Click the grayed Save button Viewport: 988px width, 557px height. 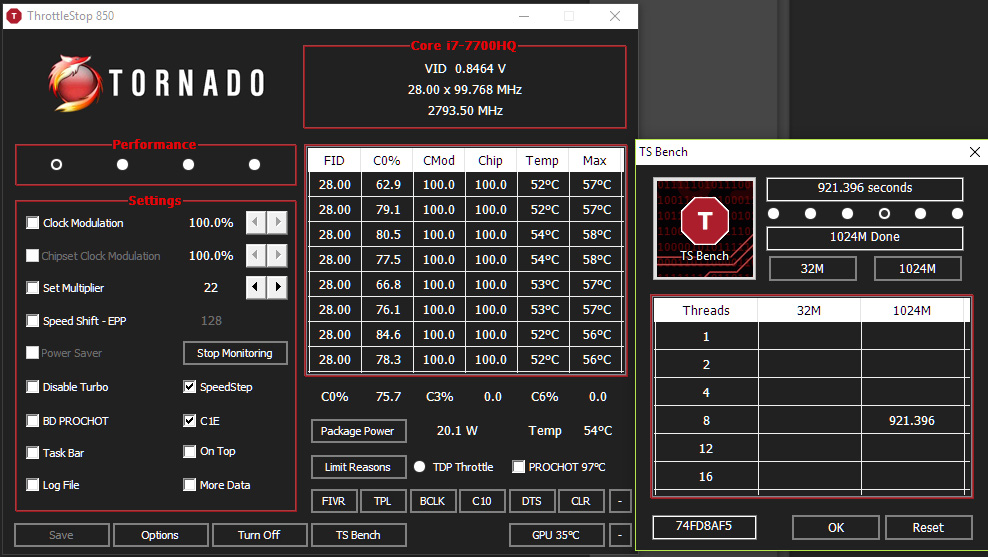[62, 535]
